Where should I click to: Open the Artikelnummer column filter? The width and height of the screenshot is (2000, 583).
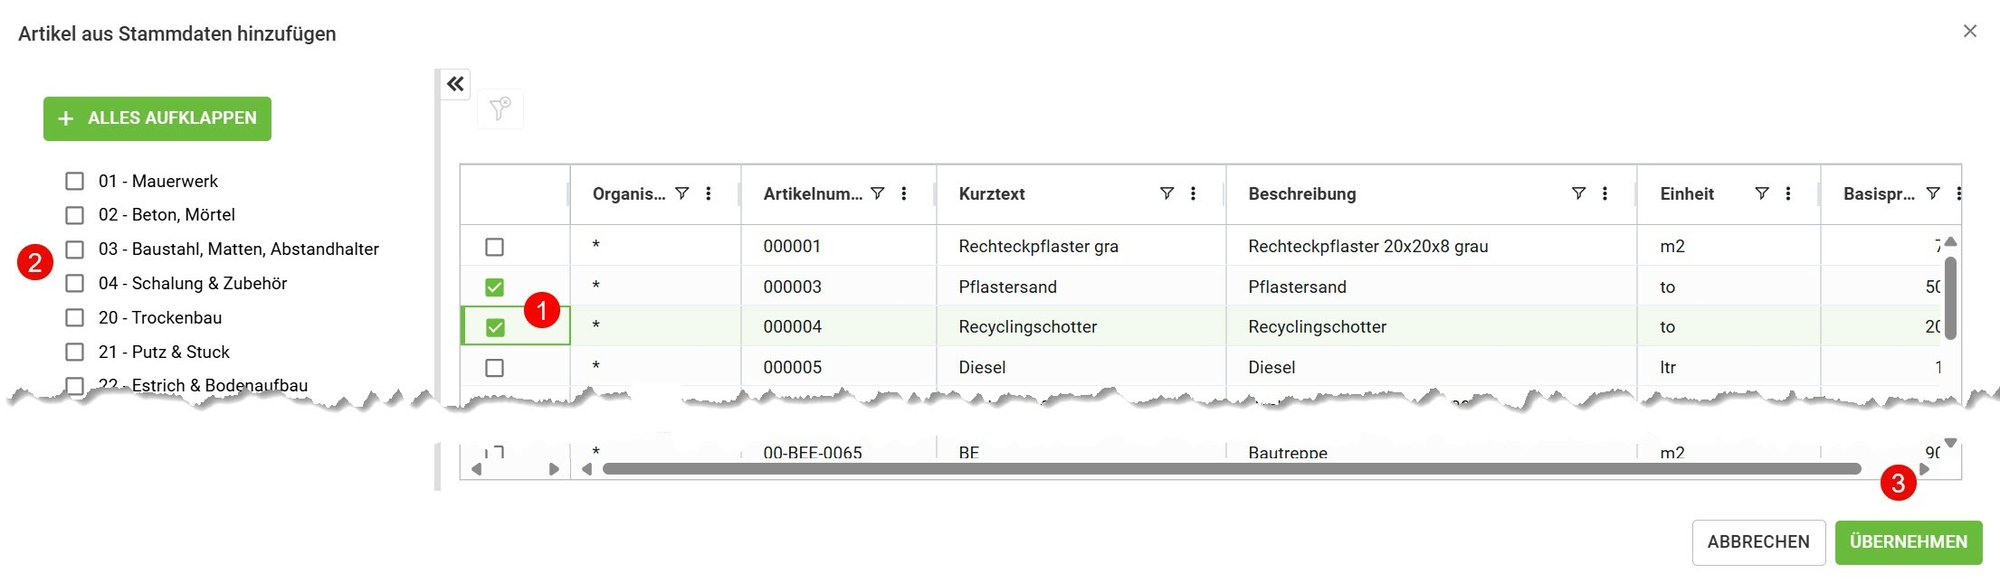click(879, 194)
